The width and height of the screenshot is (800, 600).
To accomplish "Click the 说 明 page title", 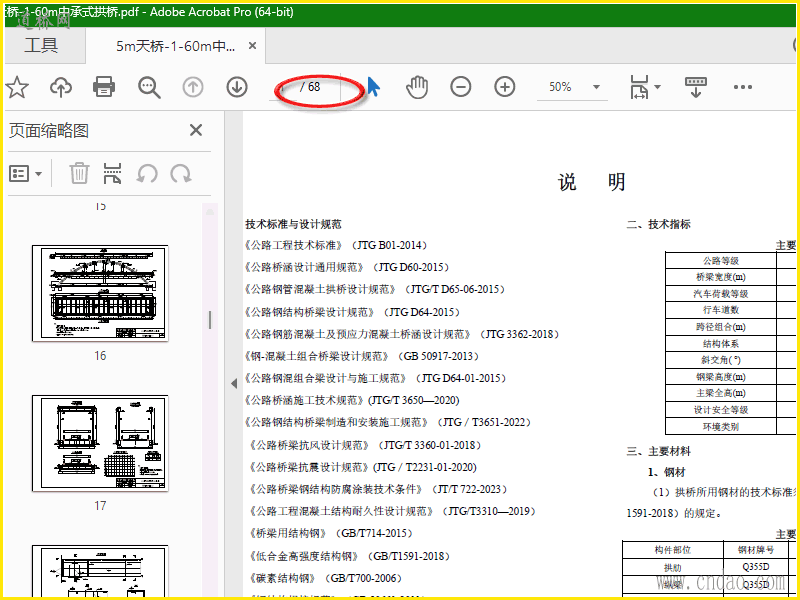I will (592, 182).
